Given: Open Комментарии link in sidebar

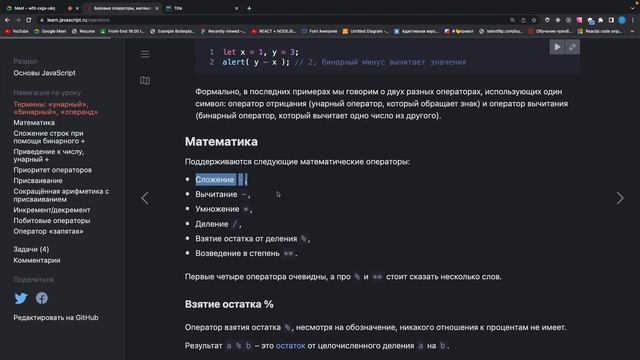Looking at the screenshot, I should (x=37, y=260).
